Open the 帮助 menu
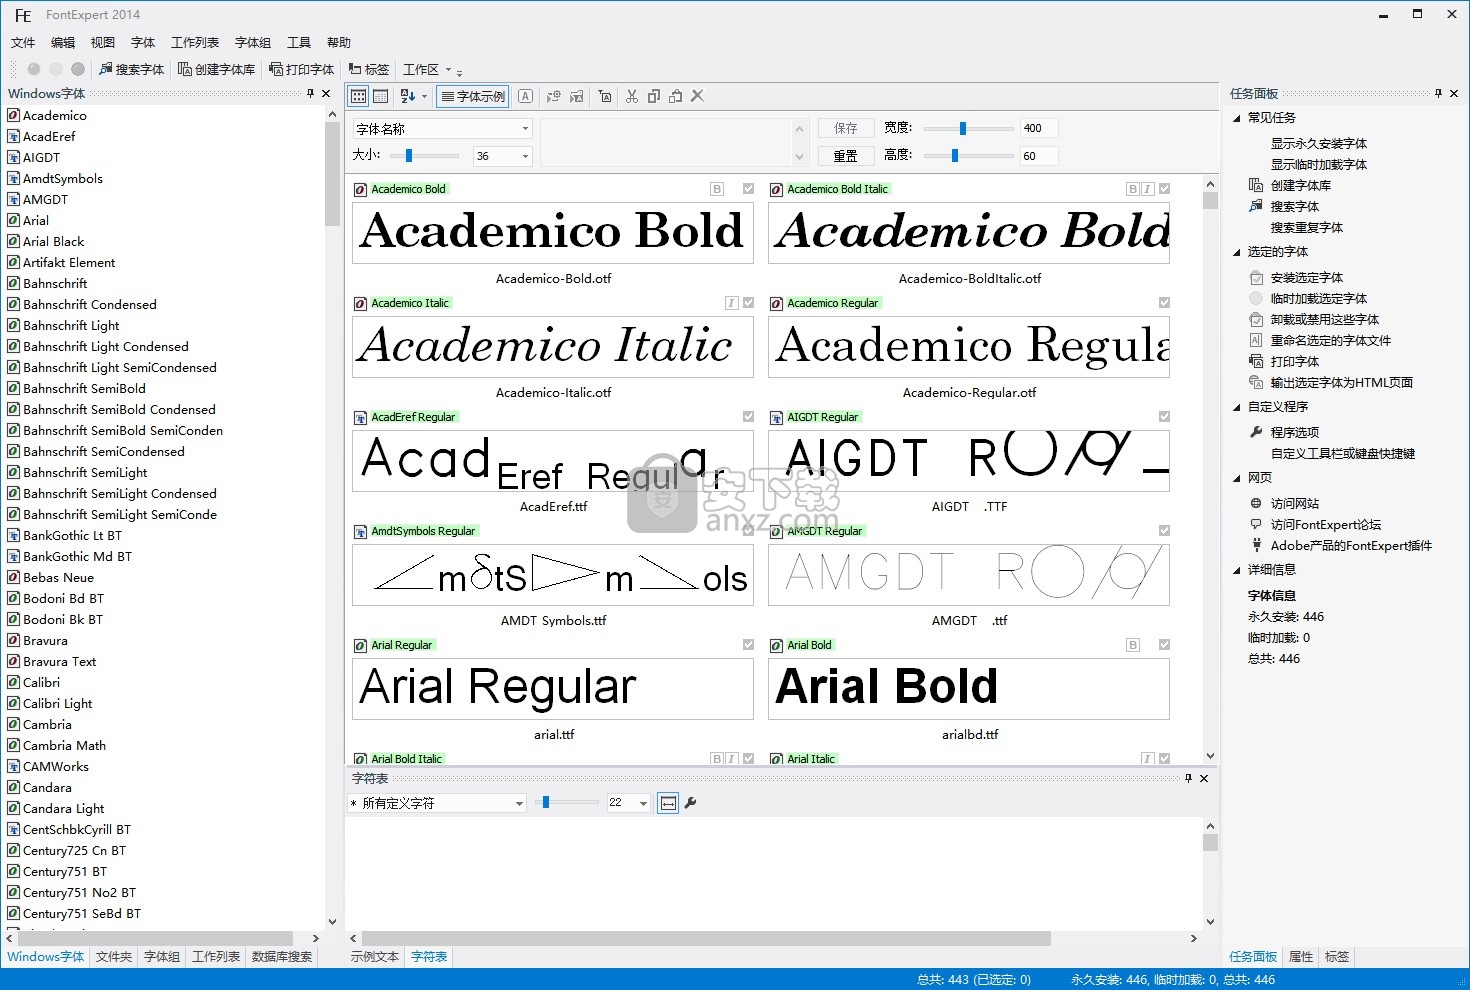 click(x=339, y=42)
